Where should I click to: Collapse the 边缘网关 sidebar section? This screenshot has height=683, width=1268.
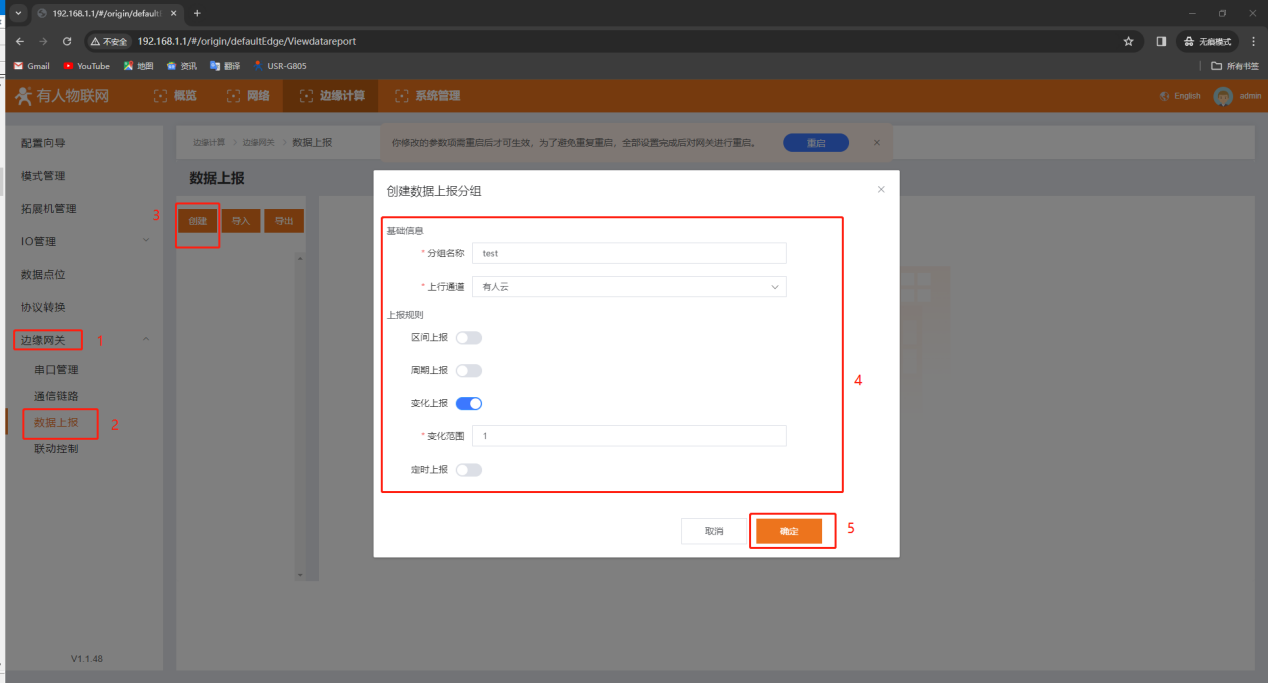pyautogui.click(x=146, y=340)
